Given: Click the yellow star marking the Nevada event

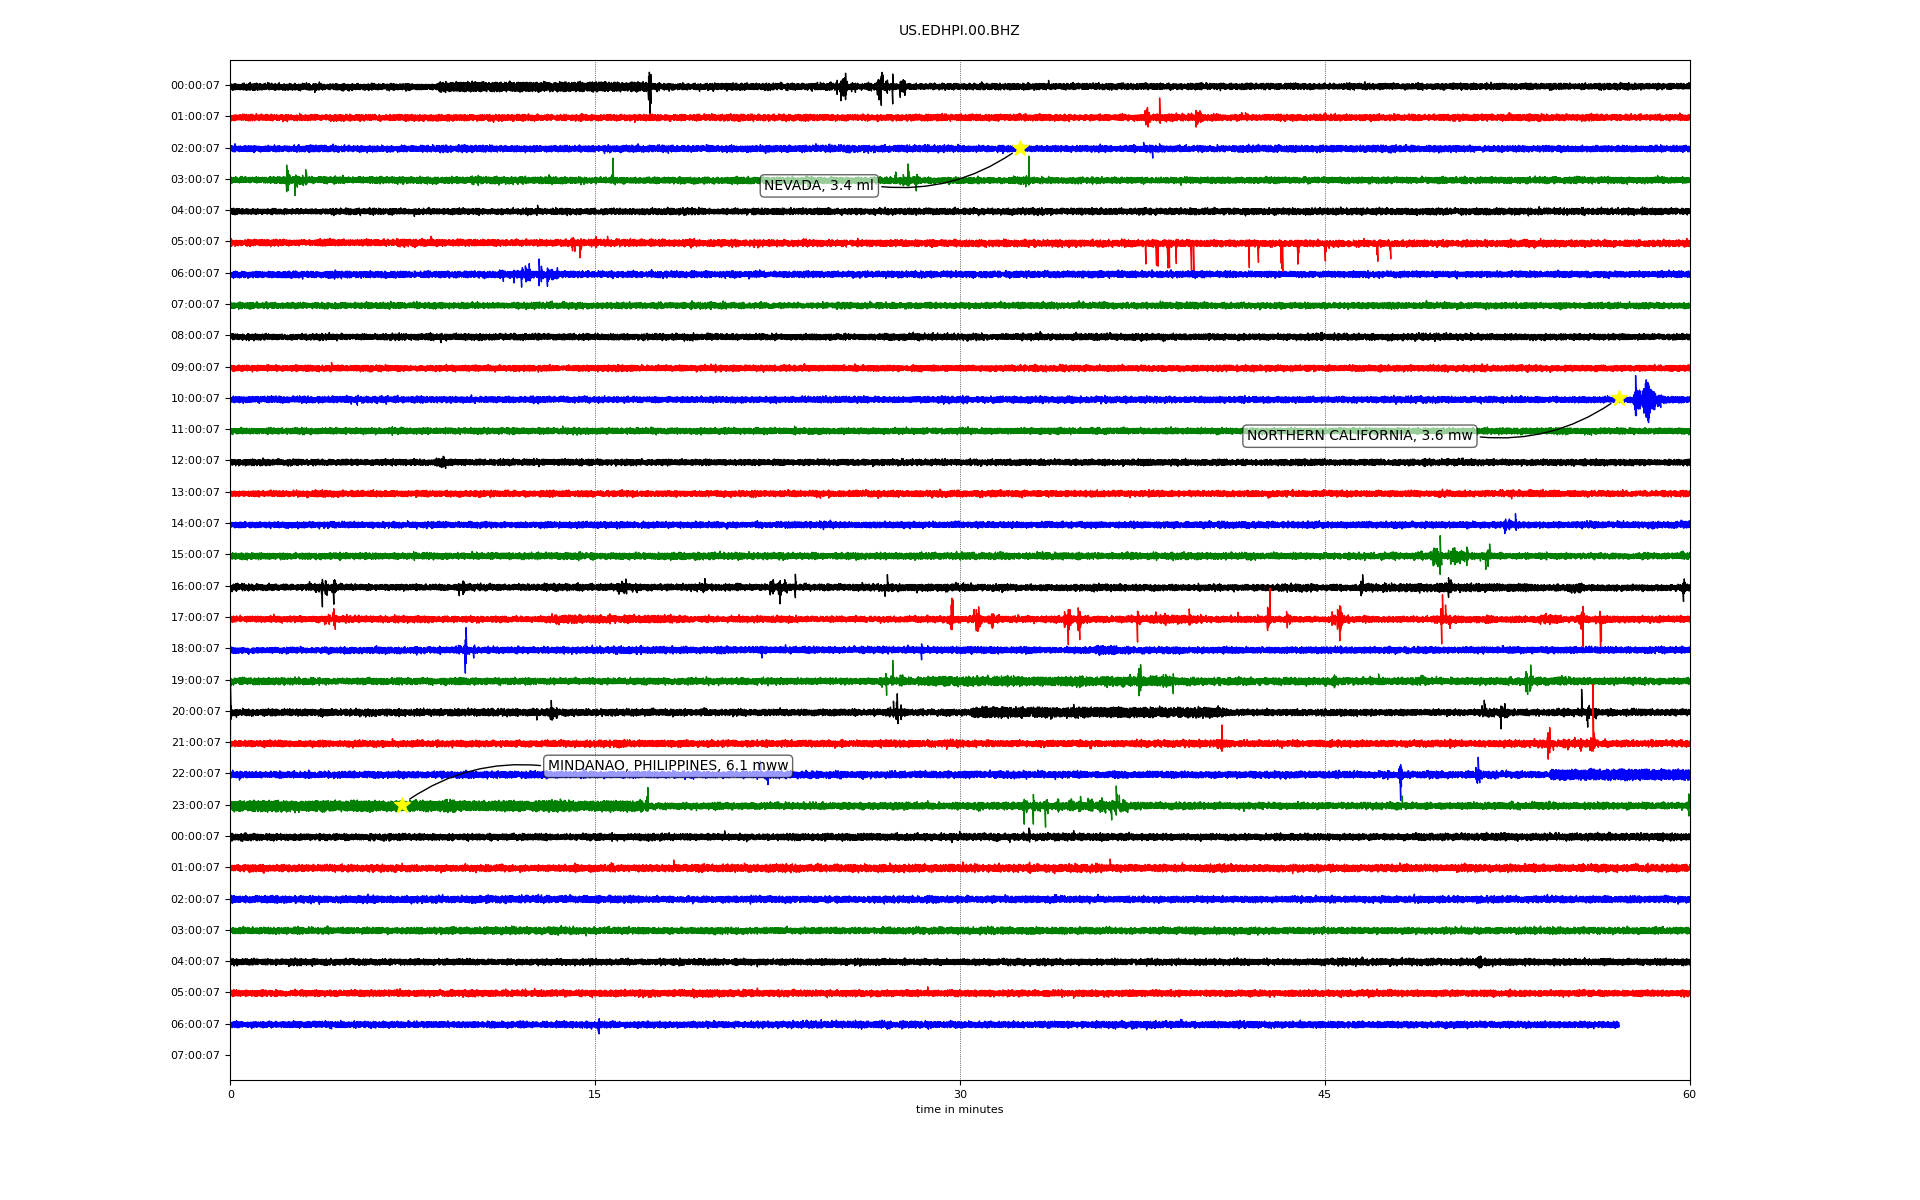Looking at the screenshot, I should click(1020, 148).
